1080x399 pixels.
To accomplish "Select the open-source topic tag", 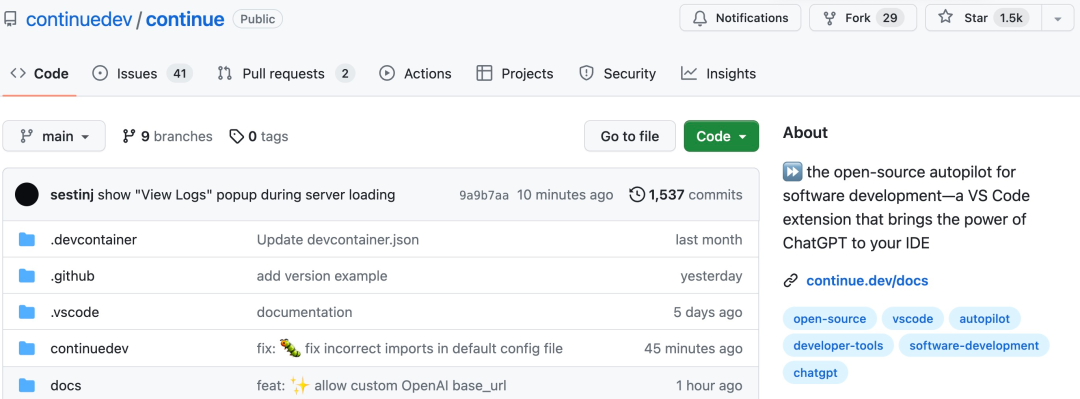I will [x=830, y=318].
